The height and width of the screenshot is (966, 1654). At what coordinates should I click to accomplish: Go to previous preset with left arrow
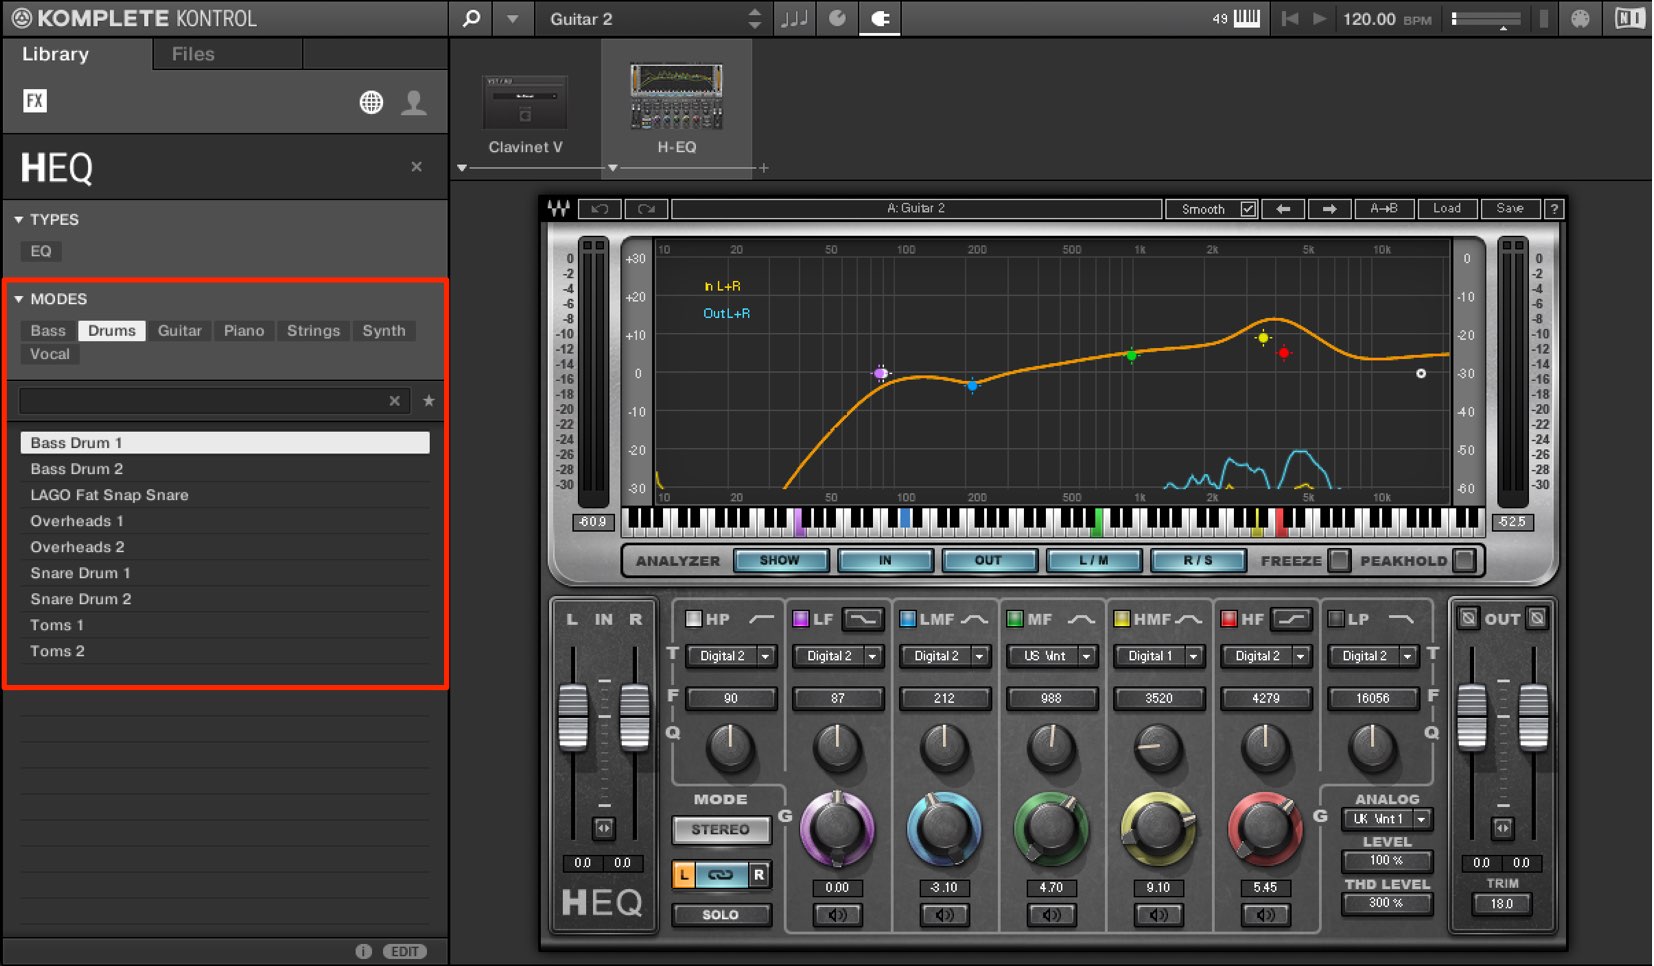[1283, 208]
